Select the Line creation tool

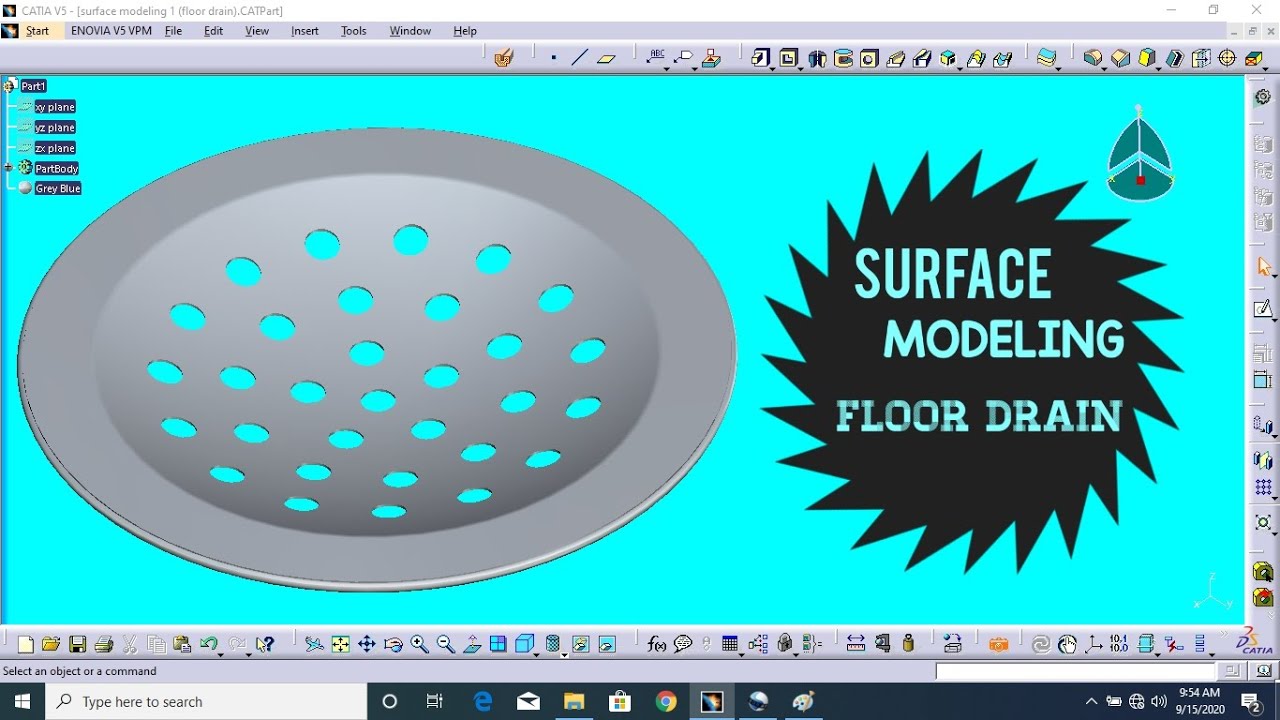tap(580, 58)
